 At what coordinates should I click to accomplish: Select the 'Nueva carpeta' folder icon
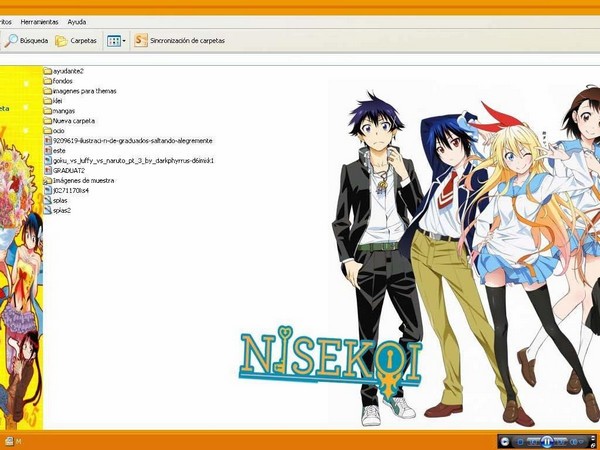point(47,121)
